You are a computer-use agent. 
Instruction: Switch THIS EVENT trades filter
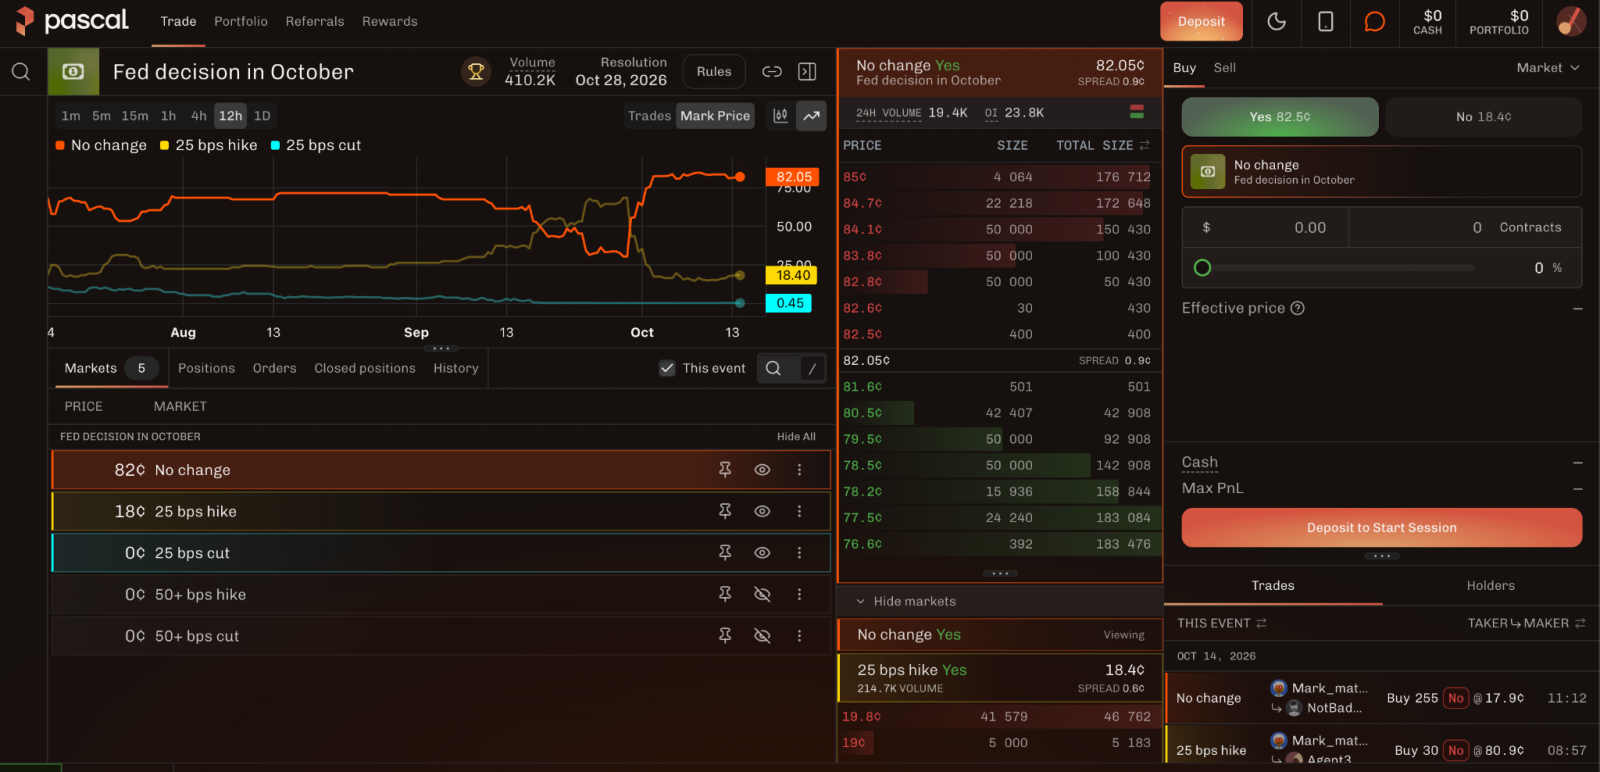[1221, 623]
